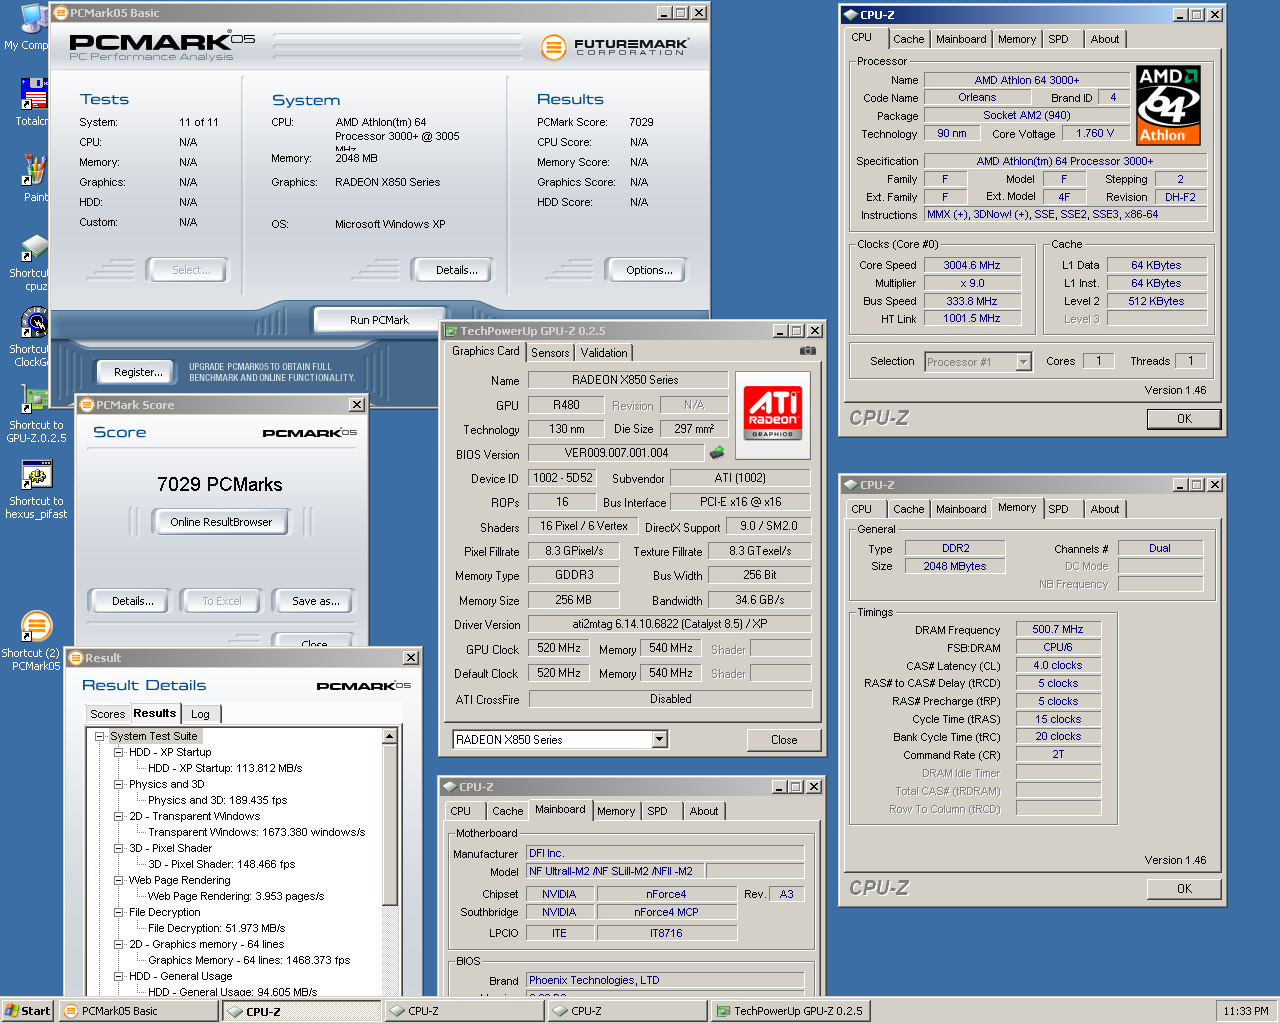Switch to PCMark05 Basic from the taskbar
Screen dimensions: 1280x1024
pos(138,1011)
